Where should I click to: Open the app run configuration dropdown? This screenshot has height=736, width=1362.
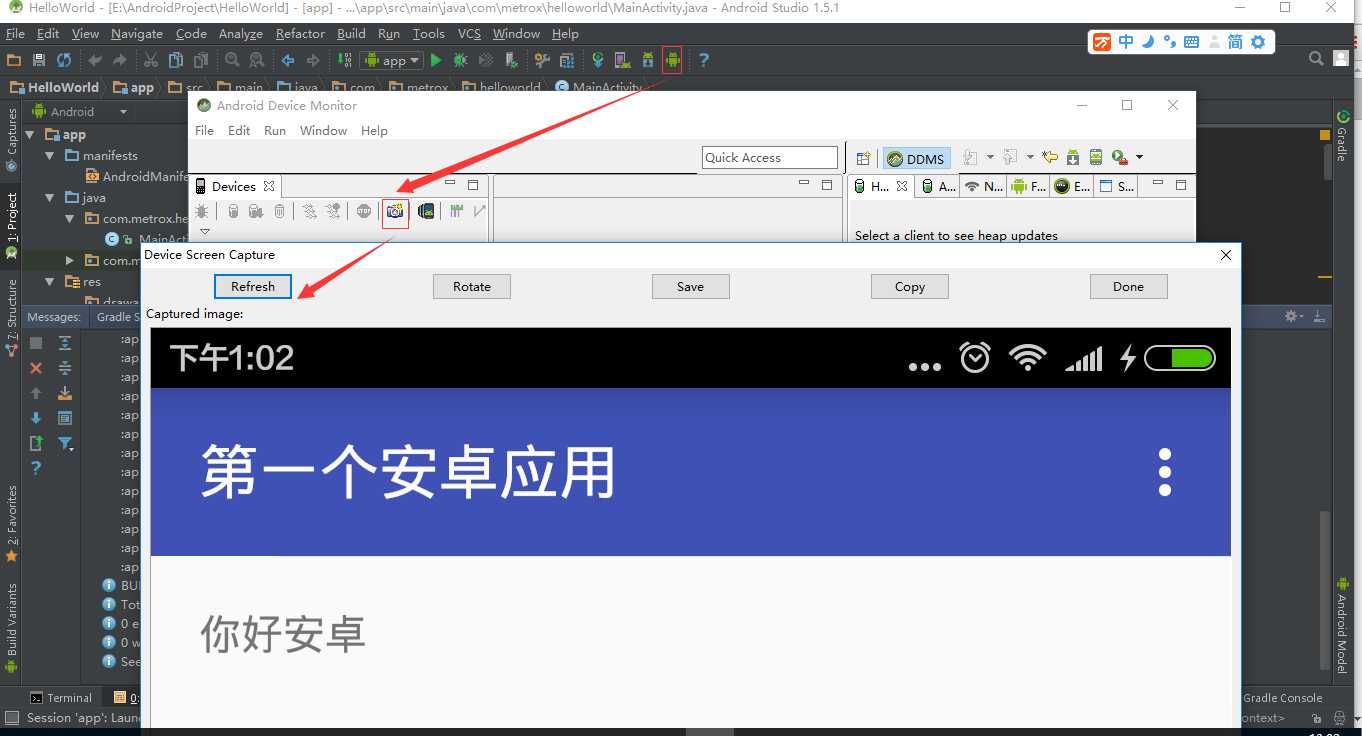point(391,60)
